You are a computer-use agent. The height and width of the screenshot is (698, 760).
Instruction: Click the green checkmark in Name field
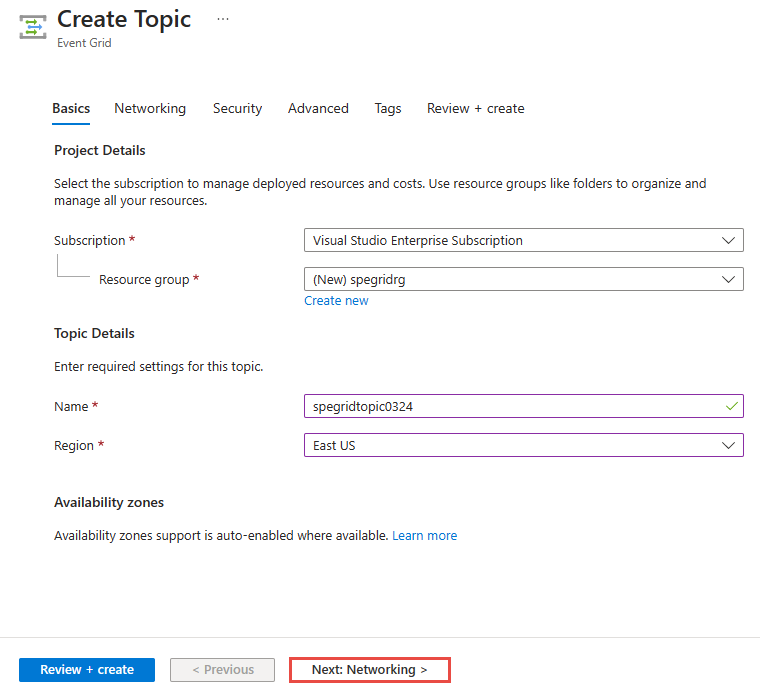click(732, 406)
